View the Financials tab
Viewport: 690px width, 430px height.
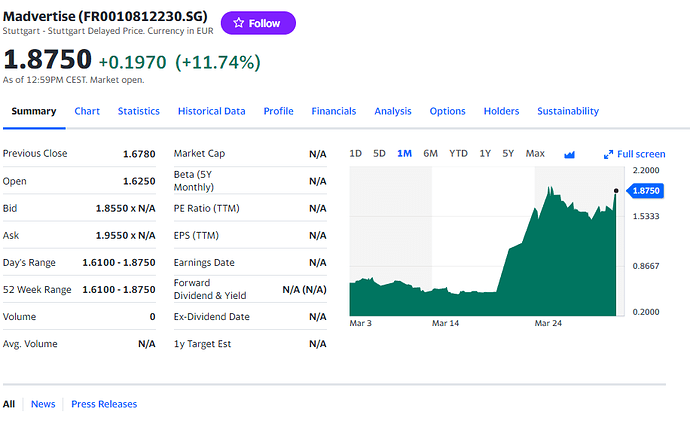coord(334,111)
